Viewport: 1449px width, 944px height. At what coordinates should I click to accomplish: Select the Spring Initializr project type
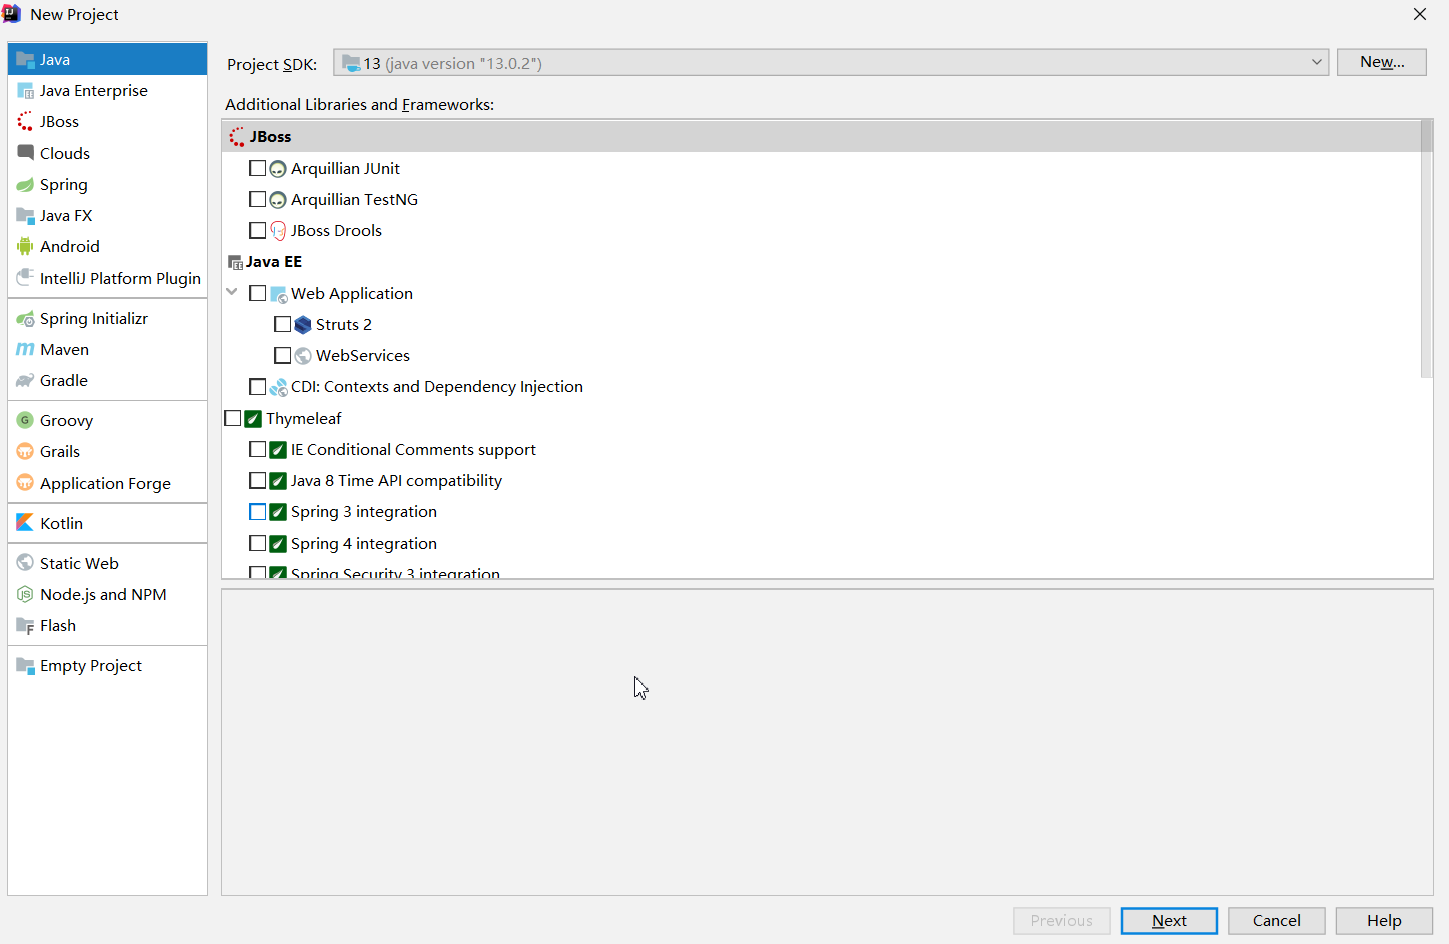pos(107,319)
